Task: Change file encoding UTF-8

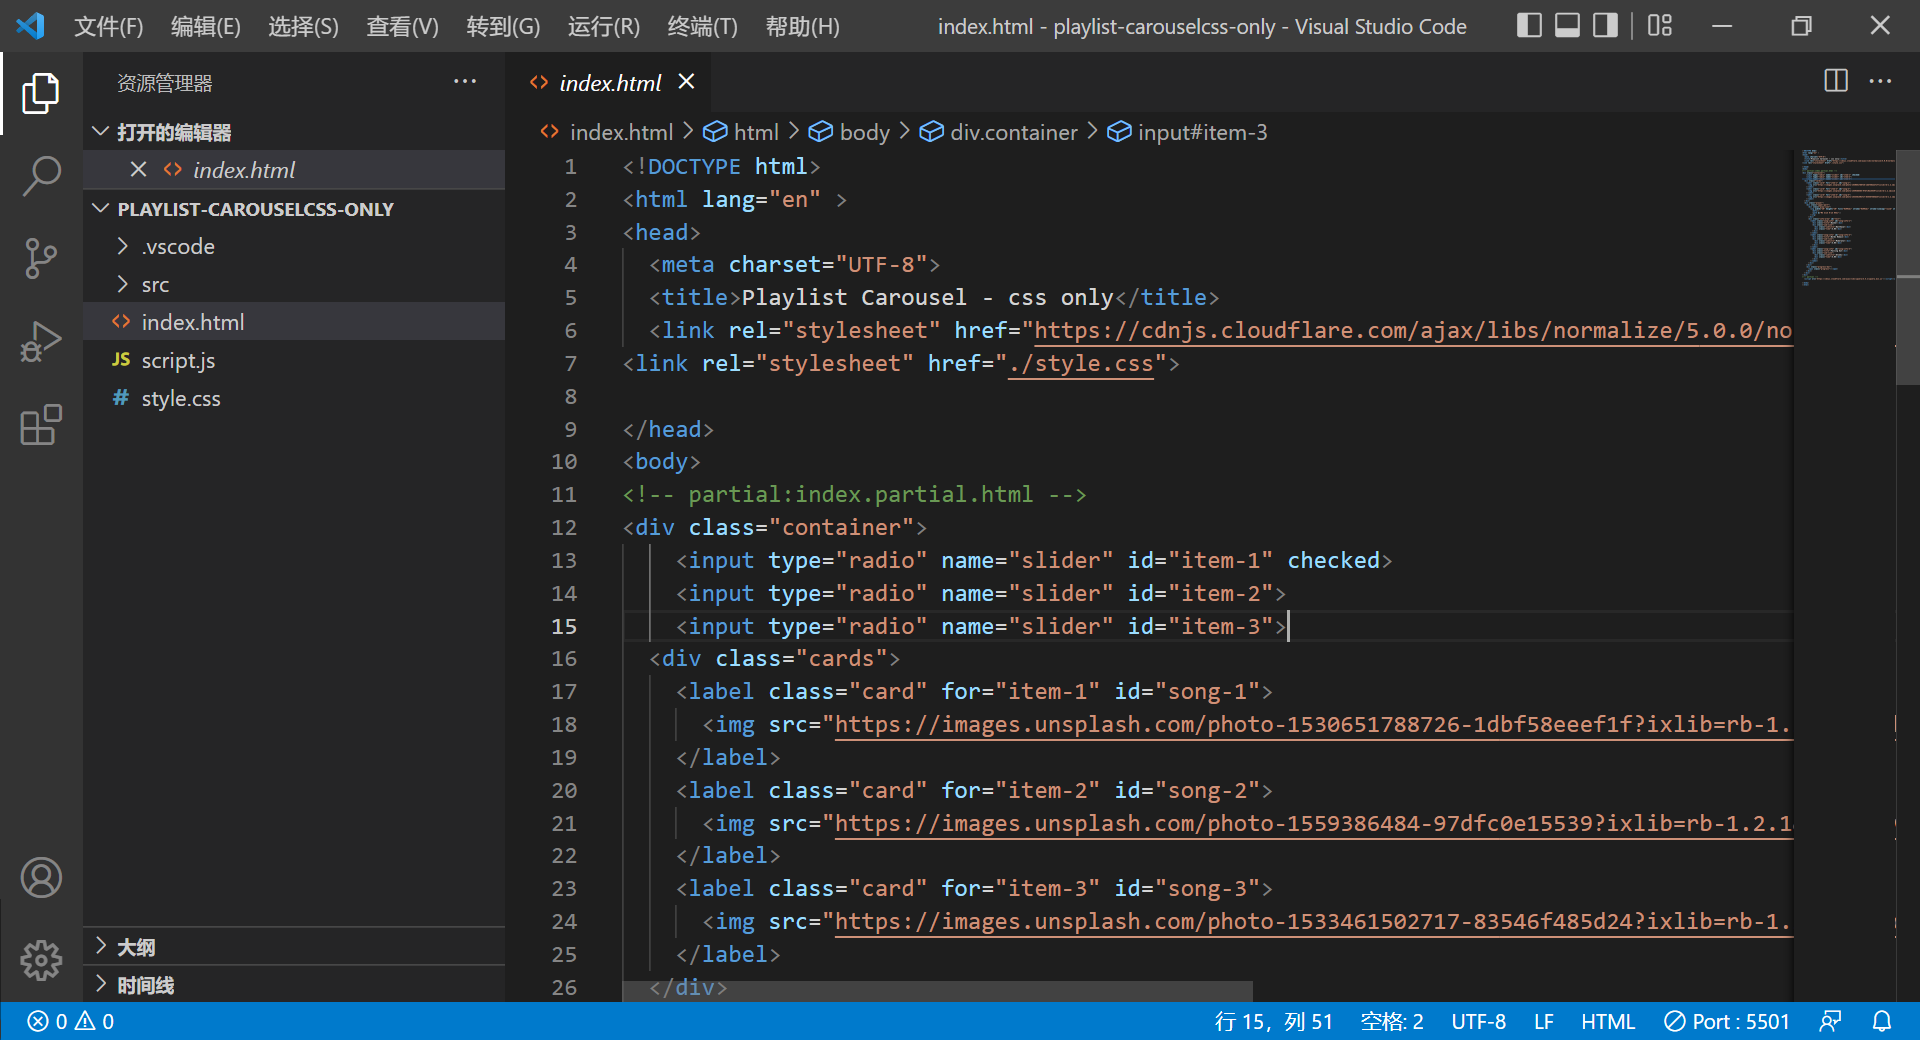Action: coord(1478,1021)
